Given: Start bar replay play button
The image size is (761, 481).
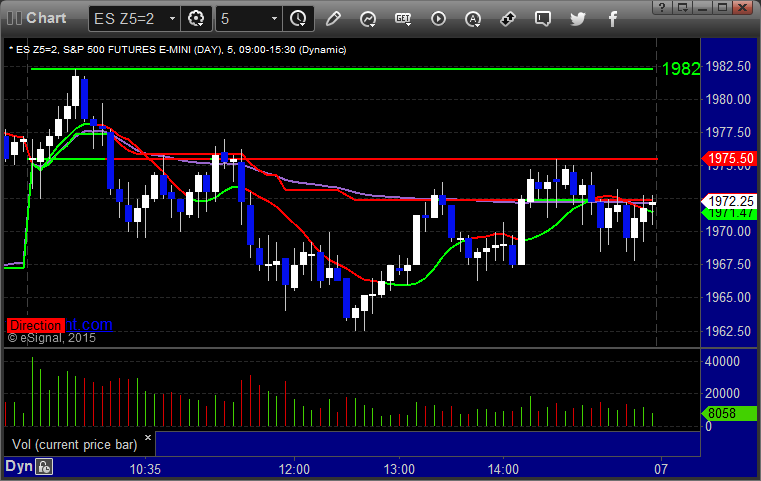Looking at the screenshot, I should point(438,19).
